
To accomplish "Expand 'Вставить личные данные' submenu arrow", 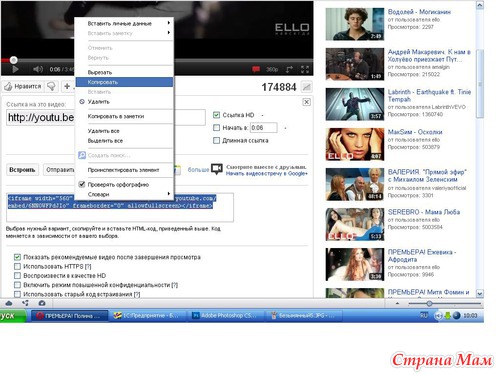I will pos(169,23).
